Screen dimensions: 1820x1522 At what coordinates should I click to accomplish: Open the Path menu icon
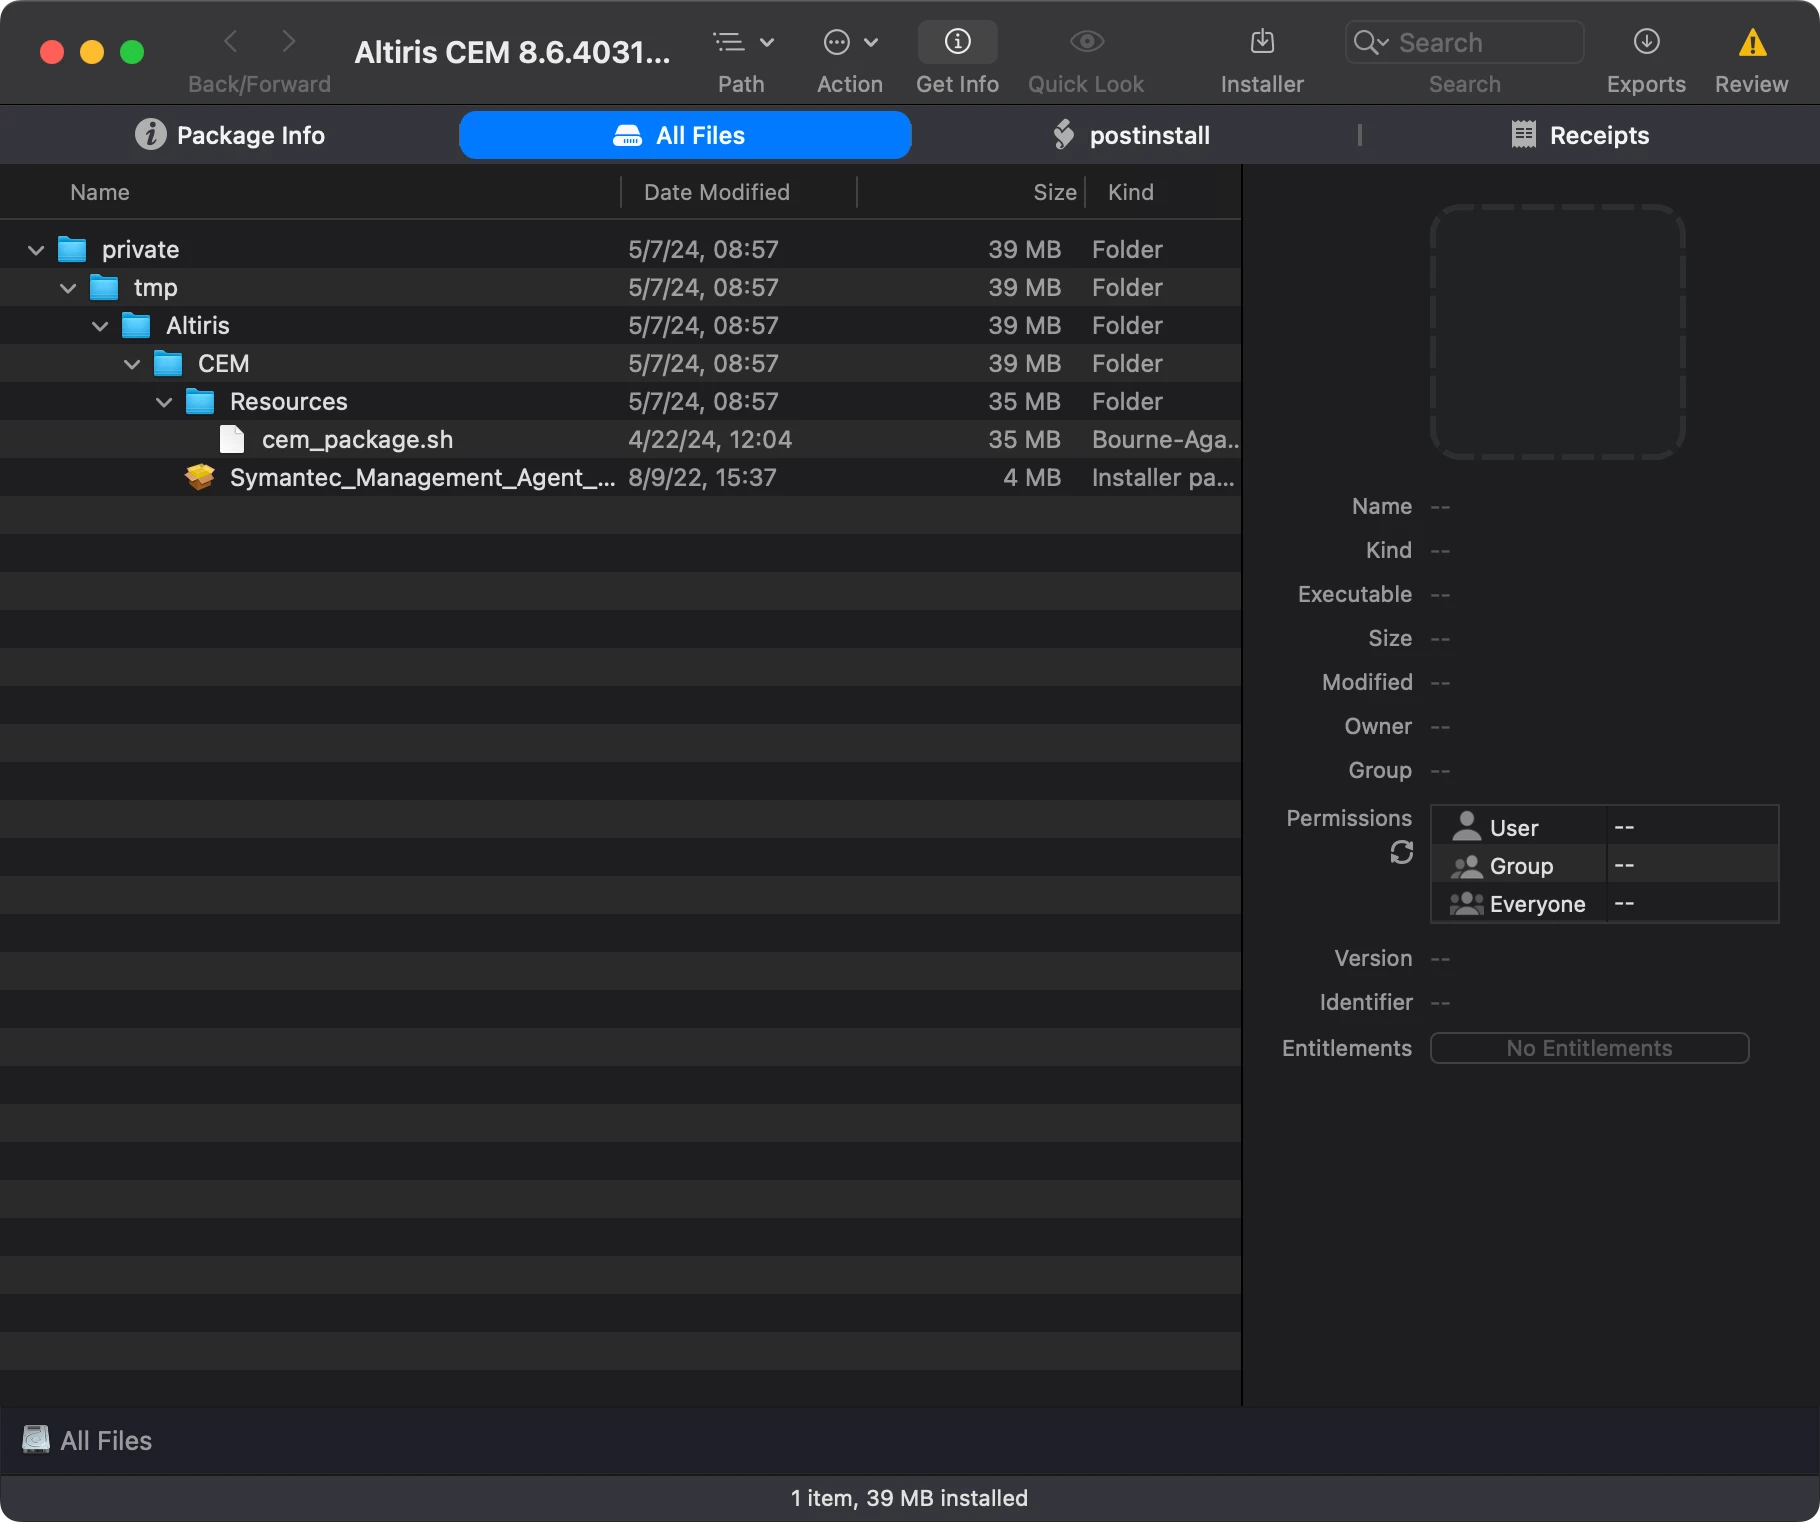point(743,42)
